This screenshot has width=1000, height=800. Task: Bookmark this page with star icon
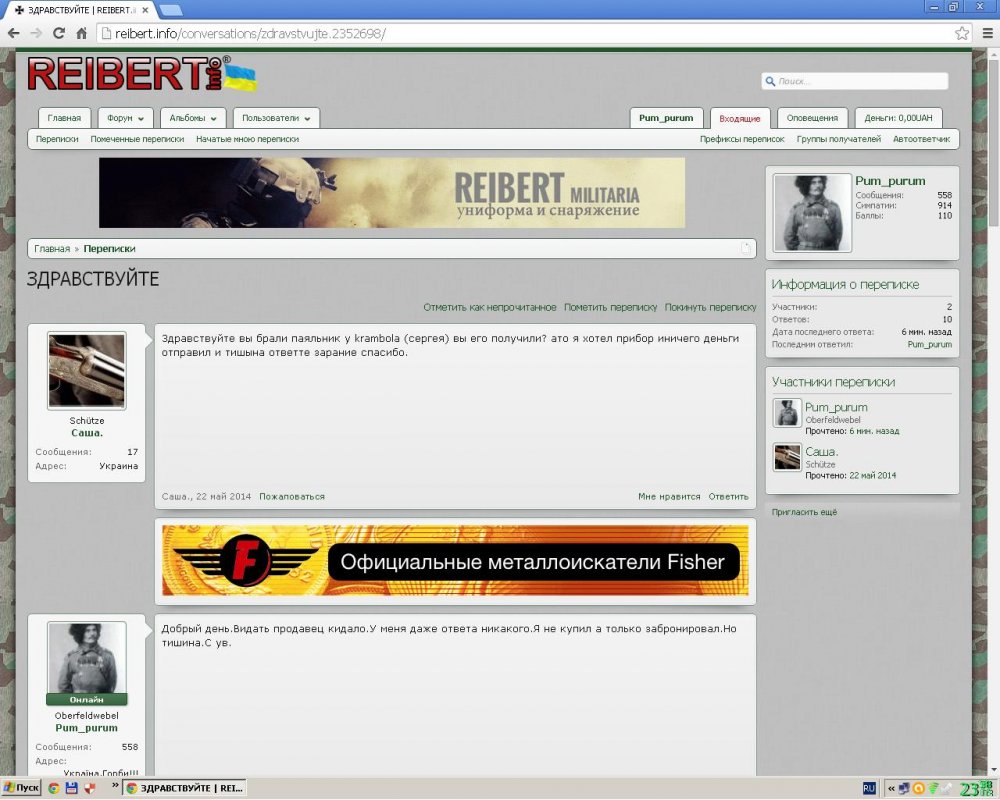pos(962,33)
